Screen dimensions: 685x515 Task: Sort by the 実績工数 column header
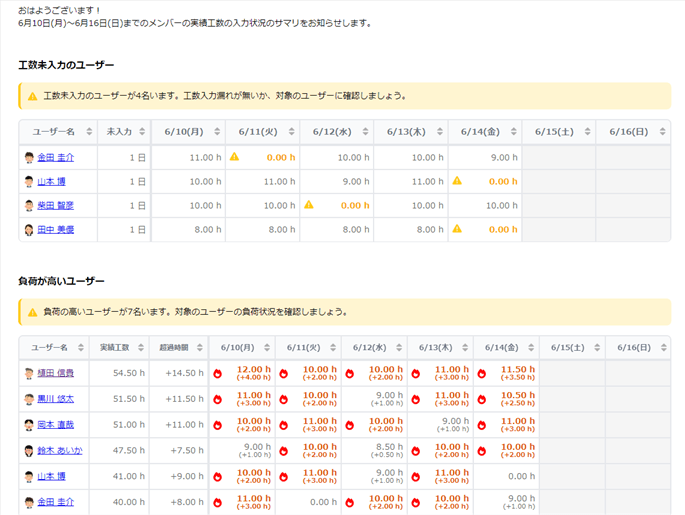click(x=115, y=347)
